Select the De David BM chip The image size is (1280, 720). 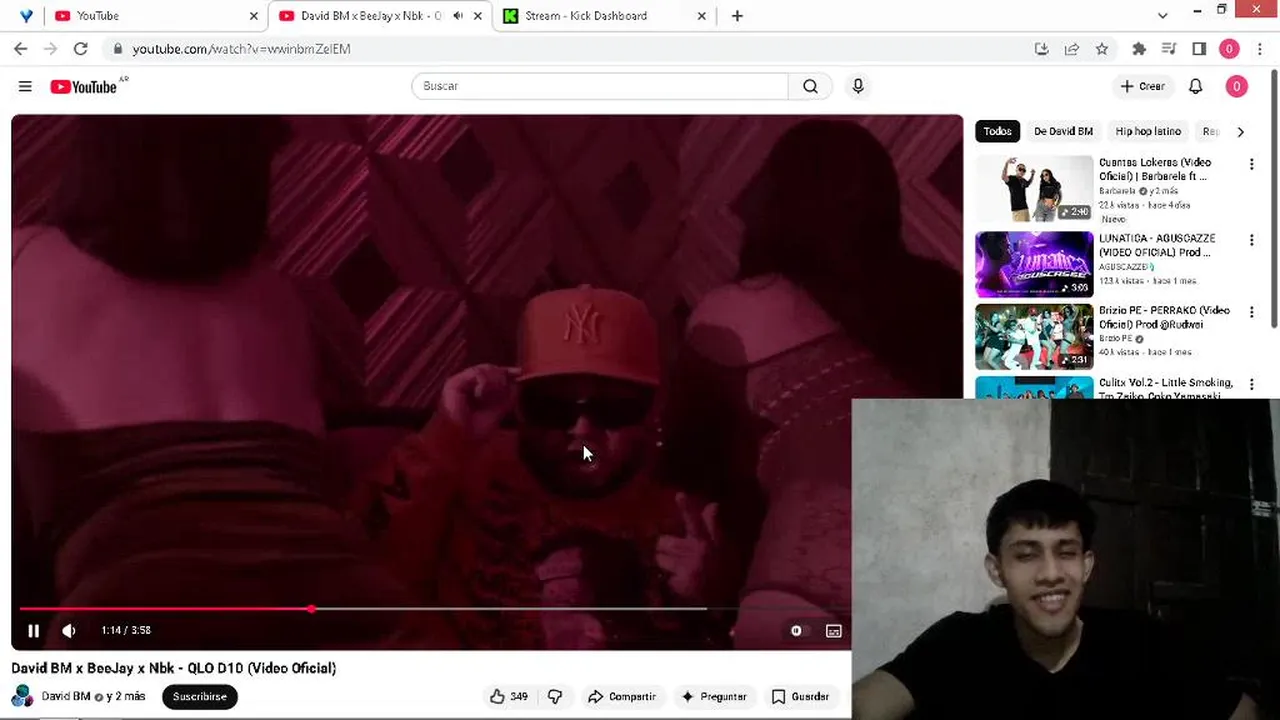pyautogui.click(x=1063, y=131)
